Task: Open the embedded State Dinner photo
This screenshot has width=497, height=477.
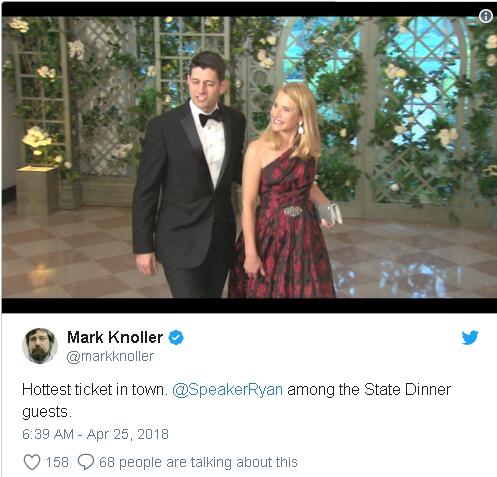Action: 249,157
